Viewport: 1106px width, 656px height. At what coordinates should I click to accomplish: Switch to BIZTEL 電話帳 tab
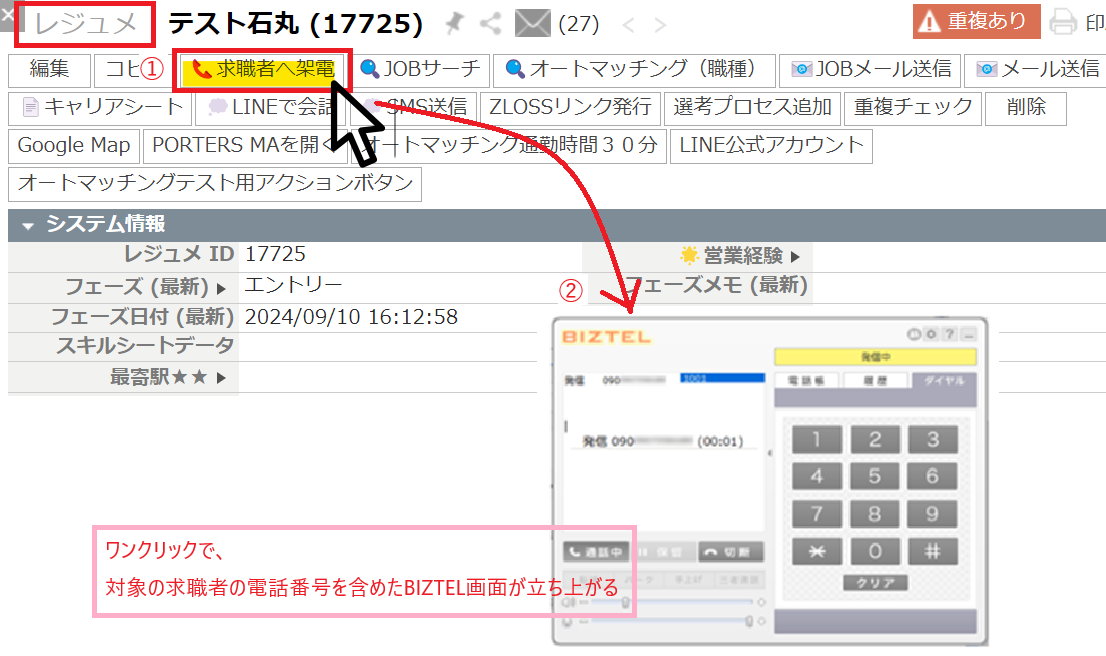pyautogui.click(x=806, y=381)
